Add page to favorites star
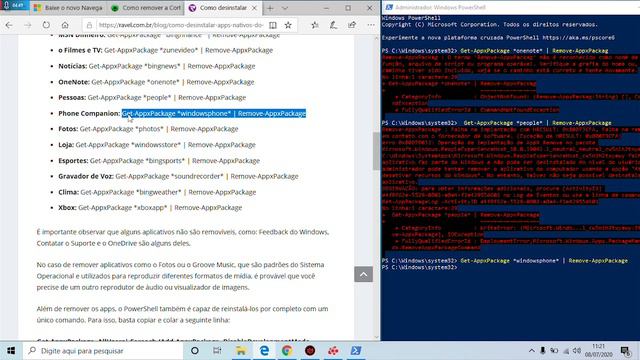The height and width of the screenshot is (360, 640). [288, 25]
